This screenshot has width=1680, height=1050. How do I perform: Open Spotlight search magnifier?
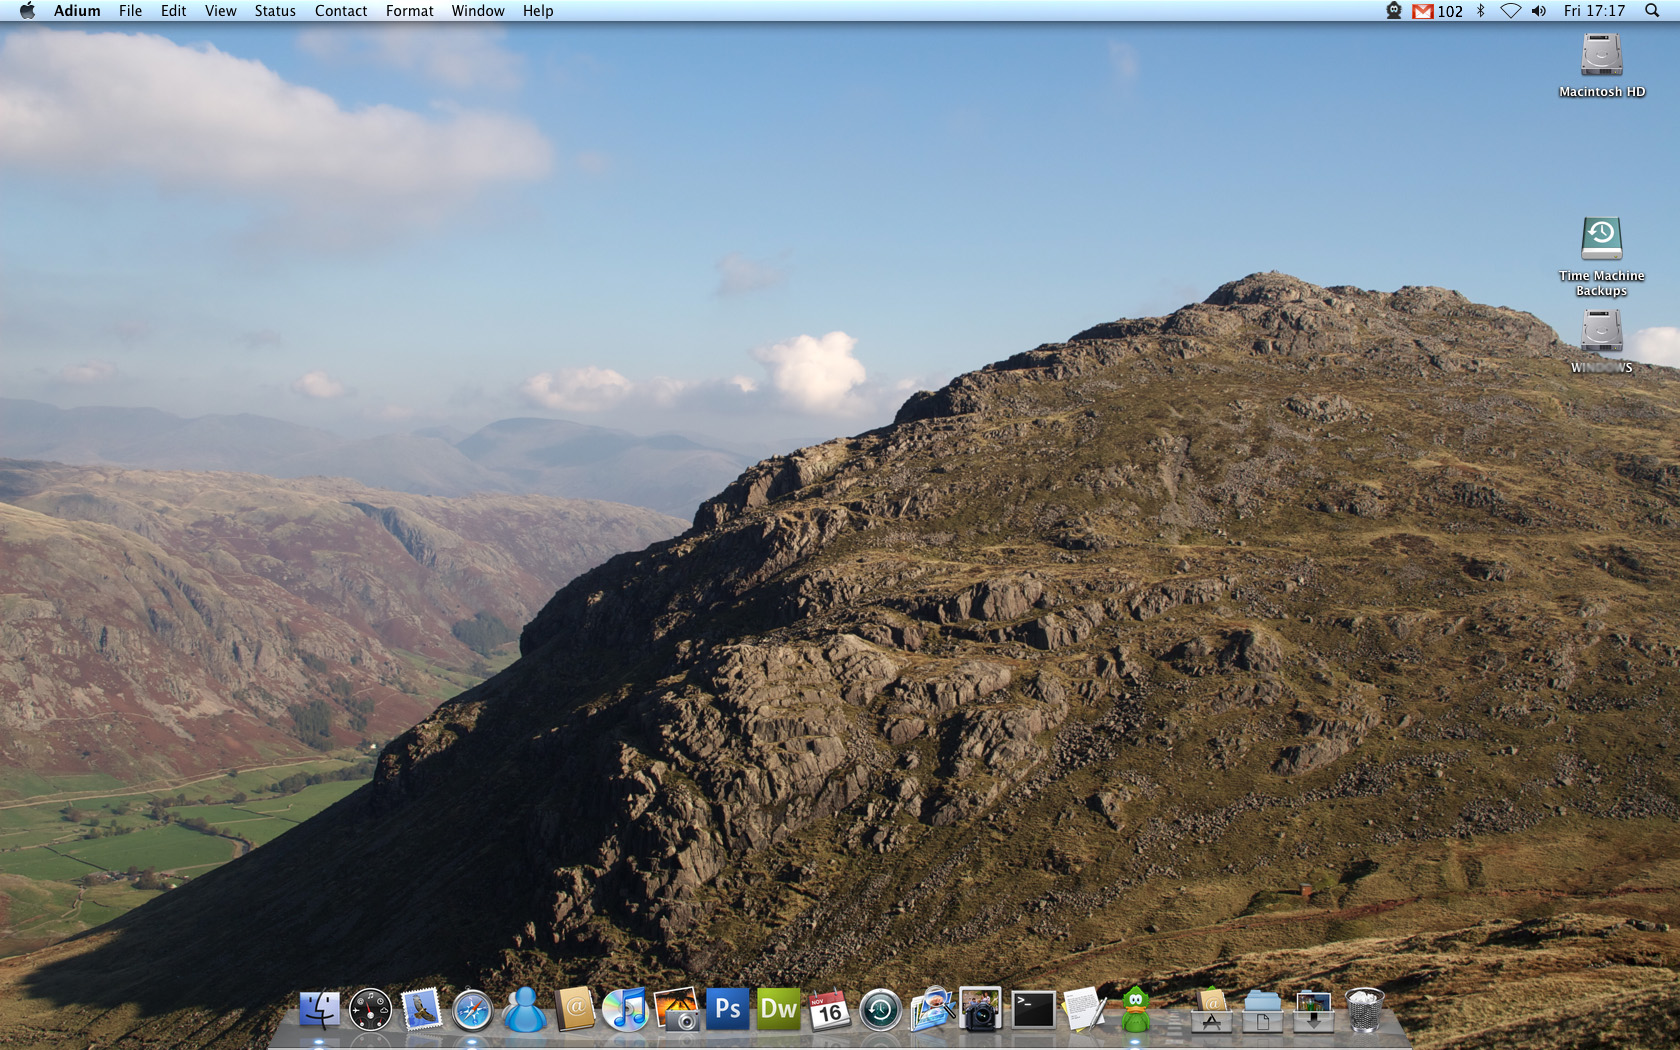point(1652,11)
